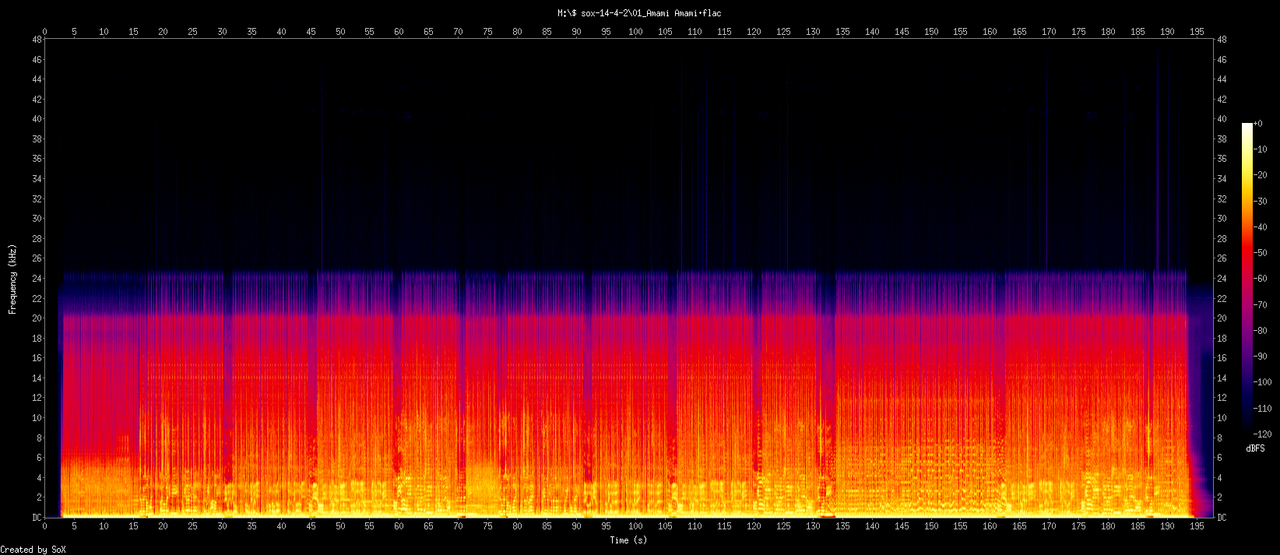This screenshot has width=1280, height=555.
Task: Select the '-60' value on dBFS legend
Action: (1261, 280)
